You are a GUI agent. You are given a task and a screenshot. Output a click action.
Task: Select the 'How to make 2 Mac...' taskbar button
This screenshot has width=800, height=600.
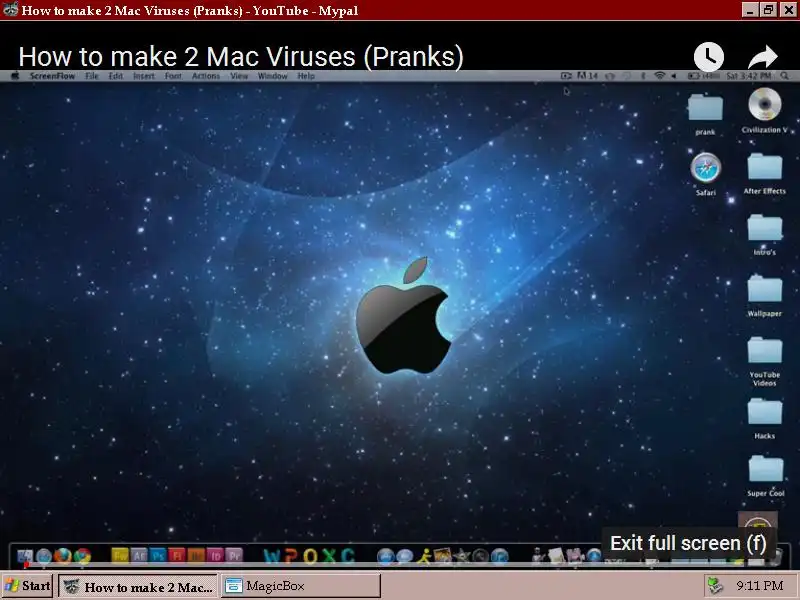138,586
